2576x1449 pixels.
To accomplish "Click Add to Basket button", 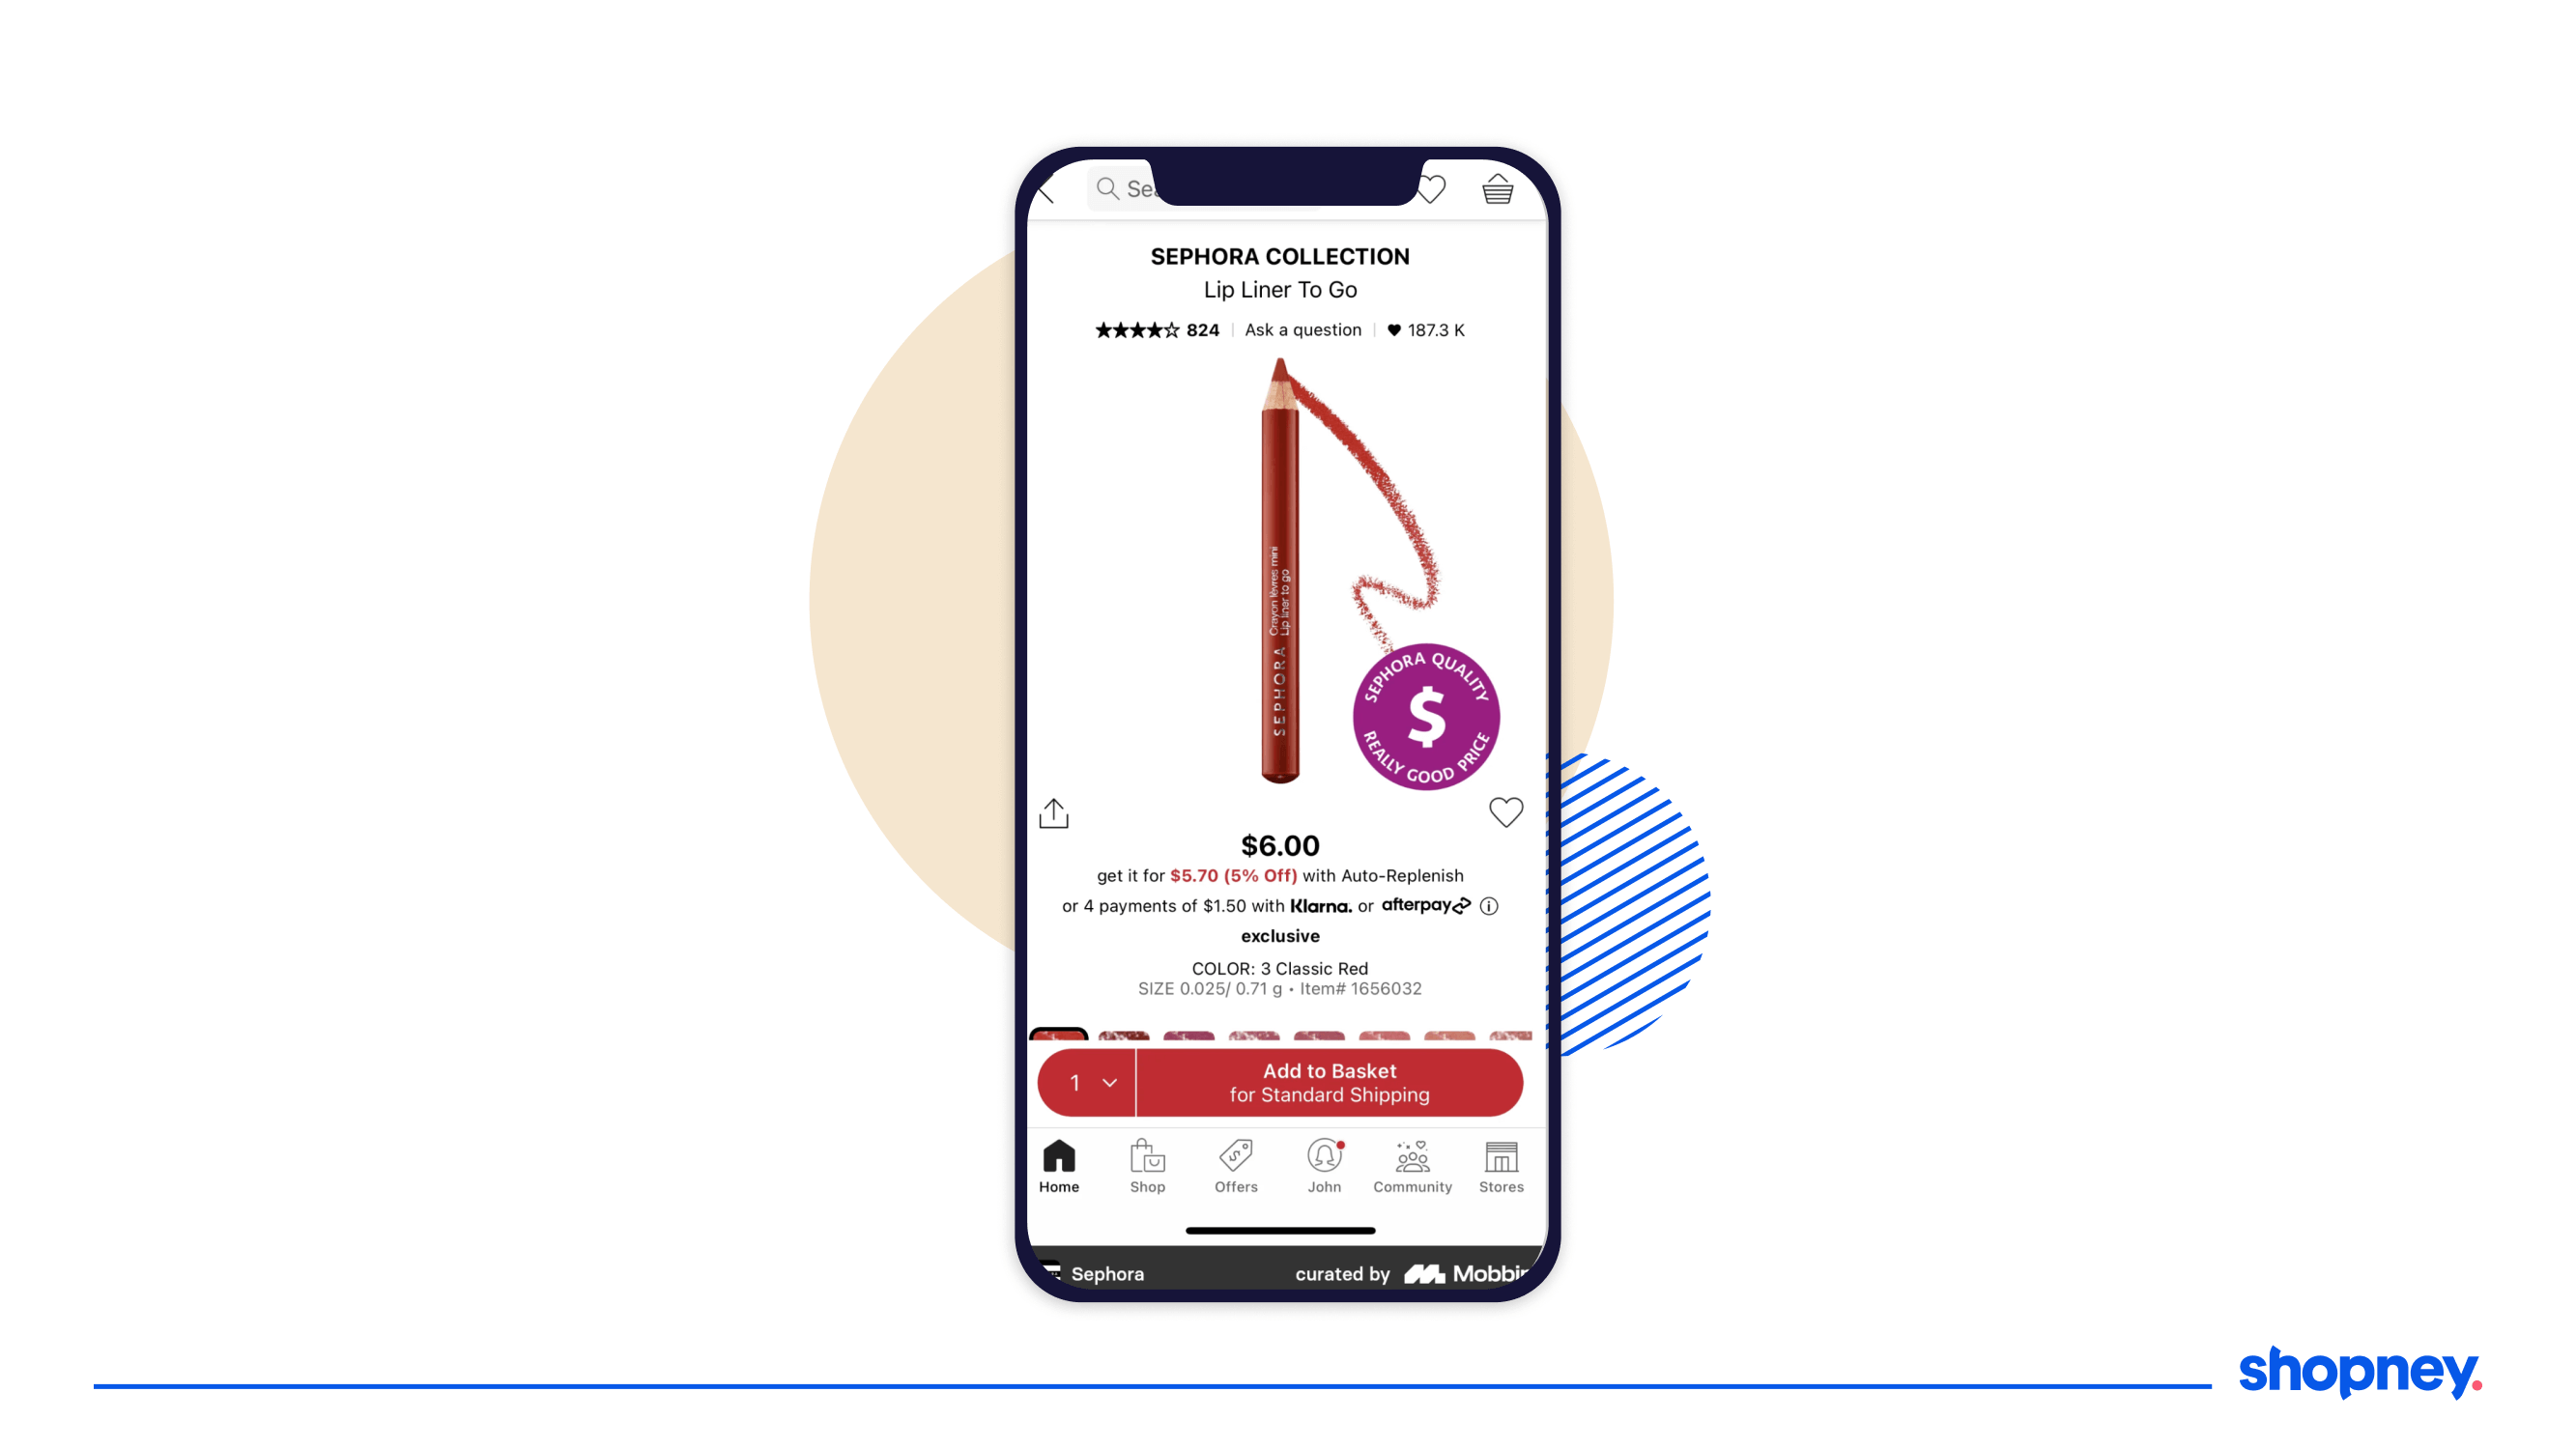I will 1329,1081.
